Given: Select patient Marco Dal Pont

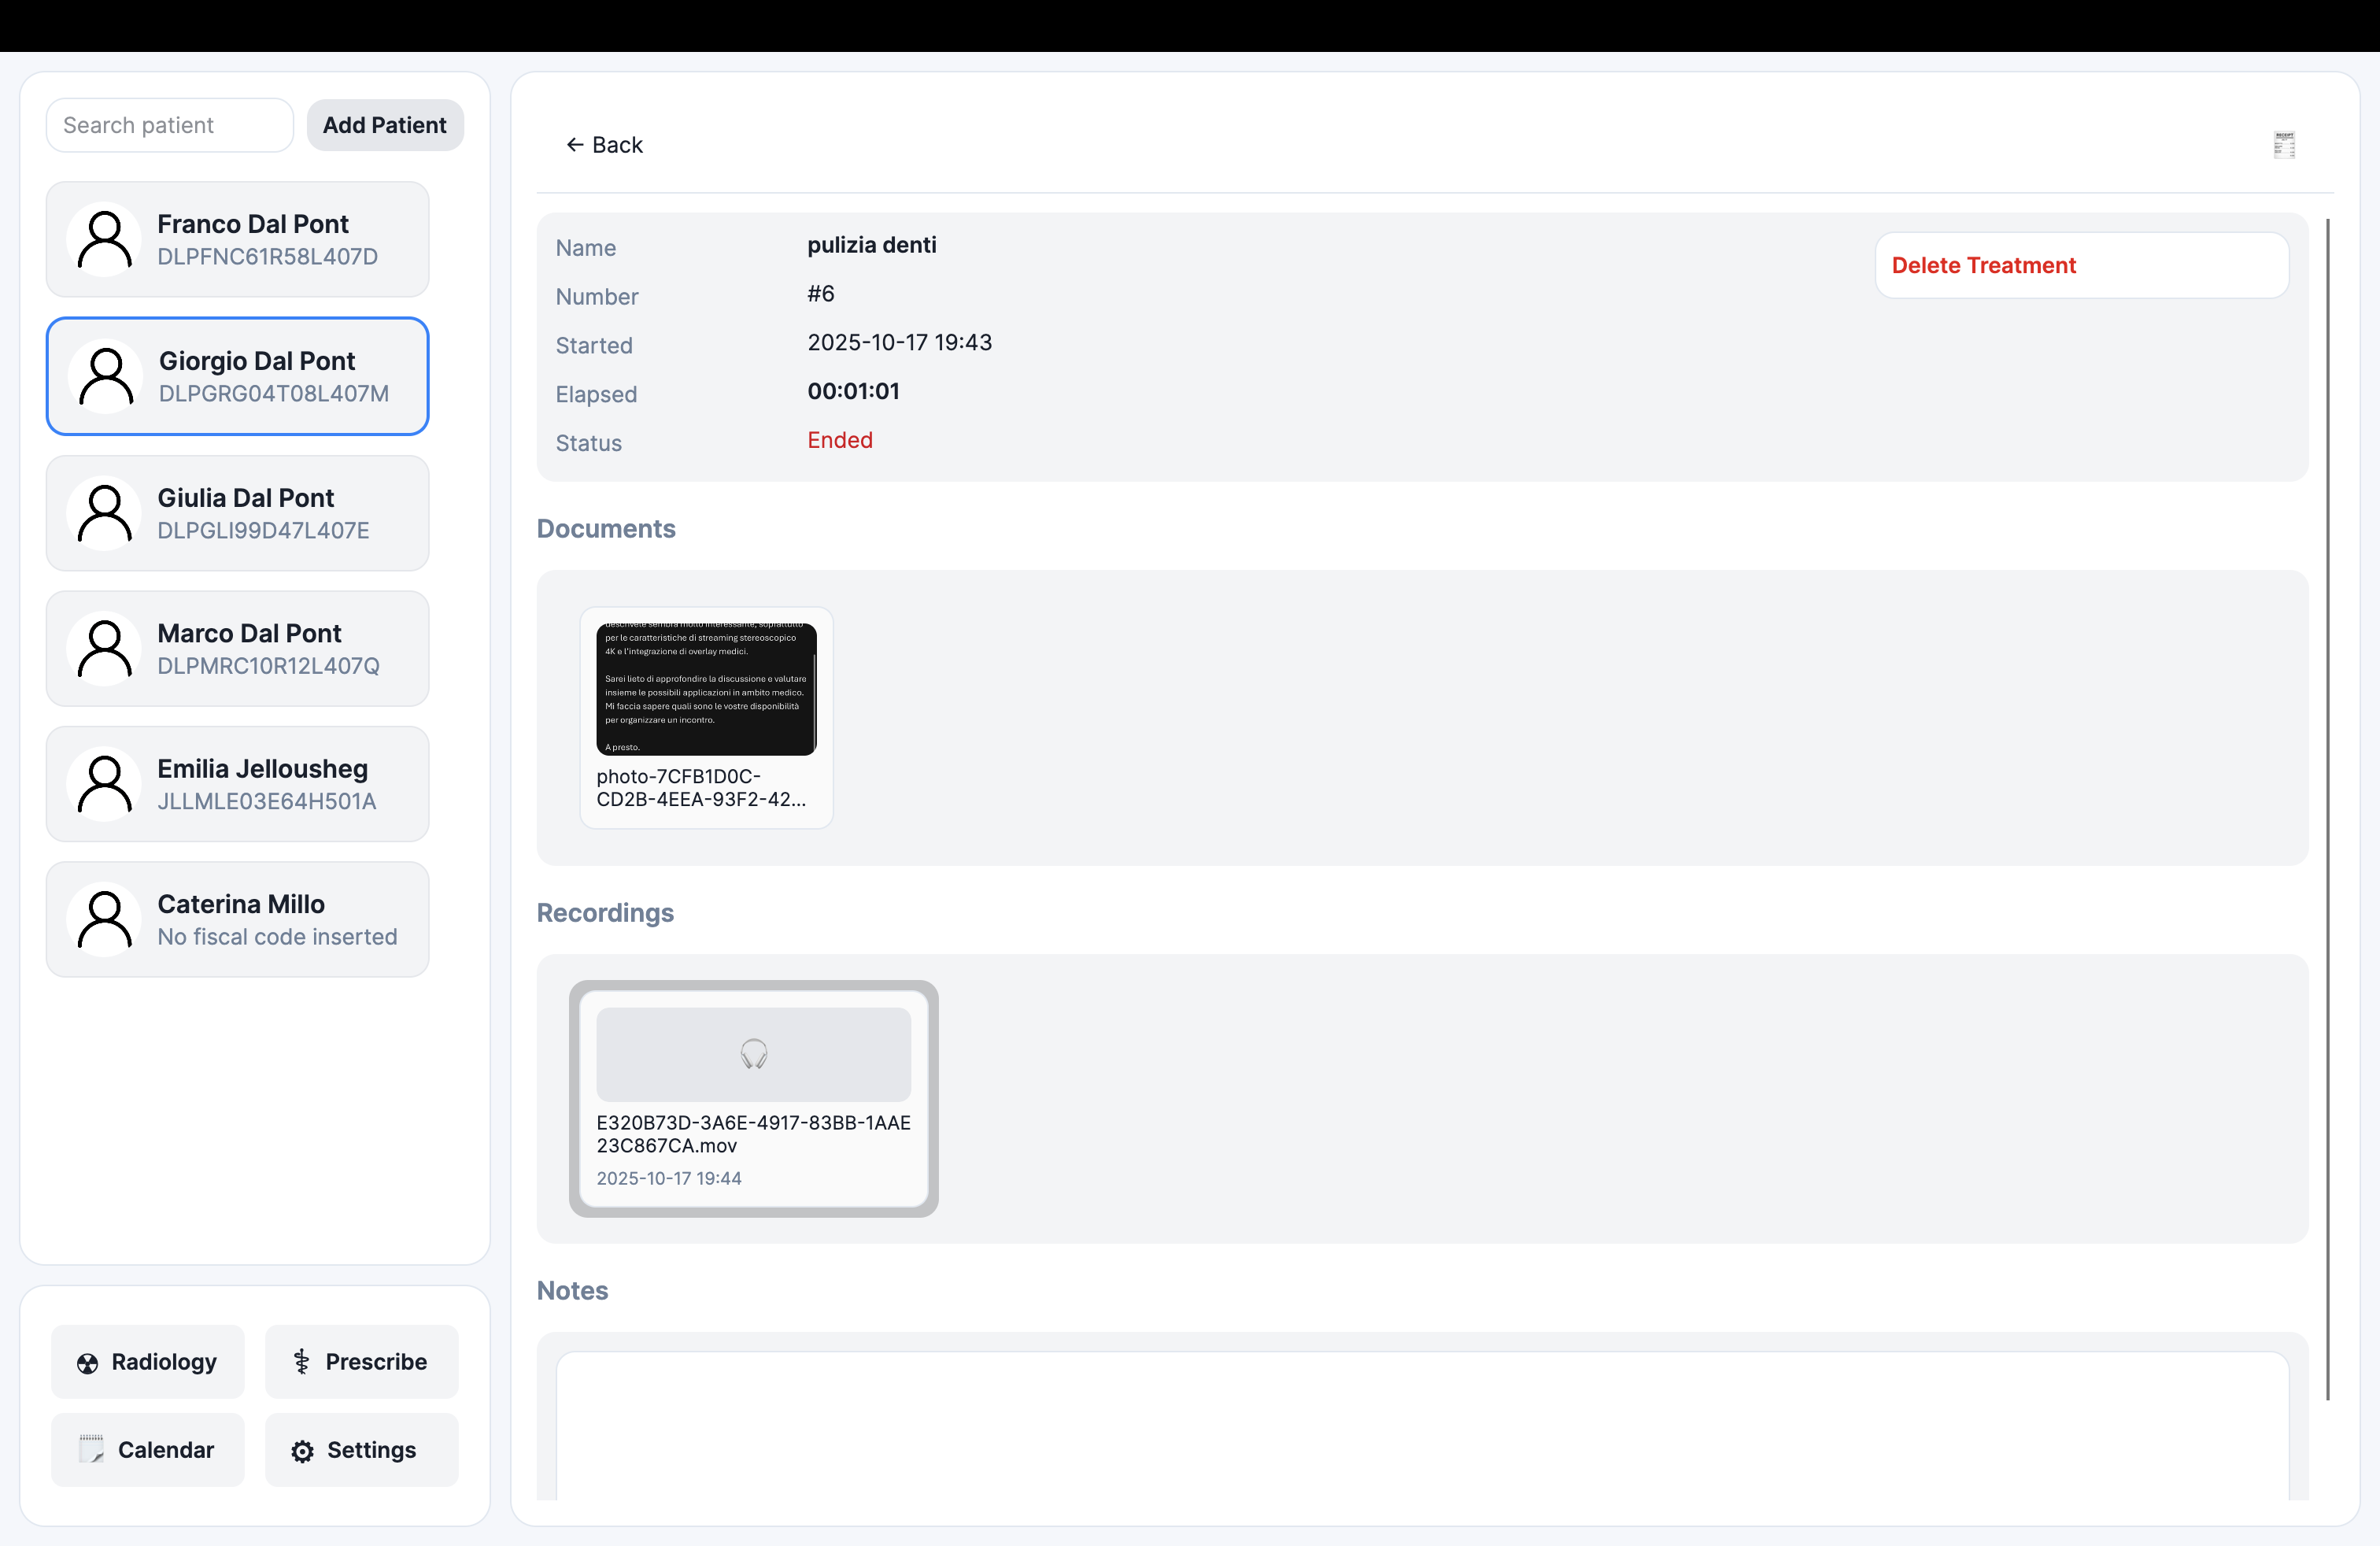Looking at the screenshot, I should [238, 648].
